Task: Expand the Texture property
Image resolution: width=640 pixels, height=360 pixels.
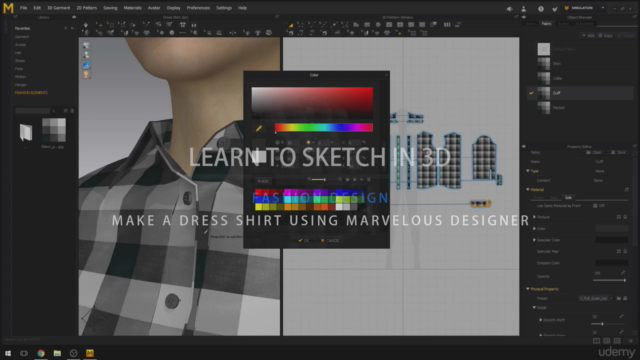Action: click(534, 217)
